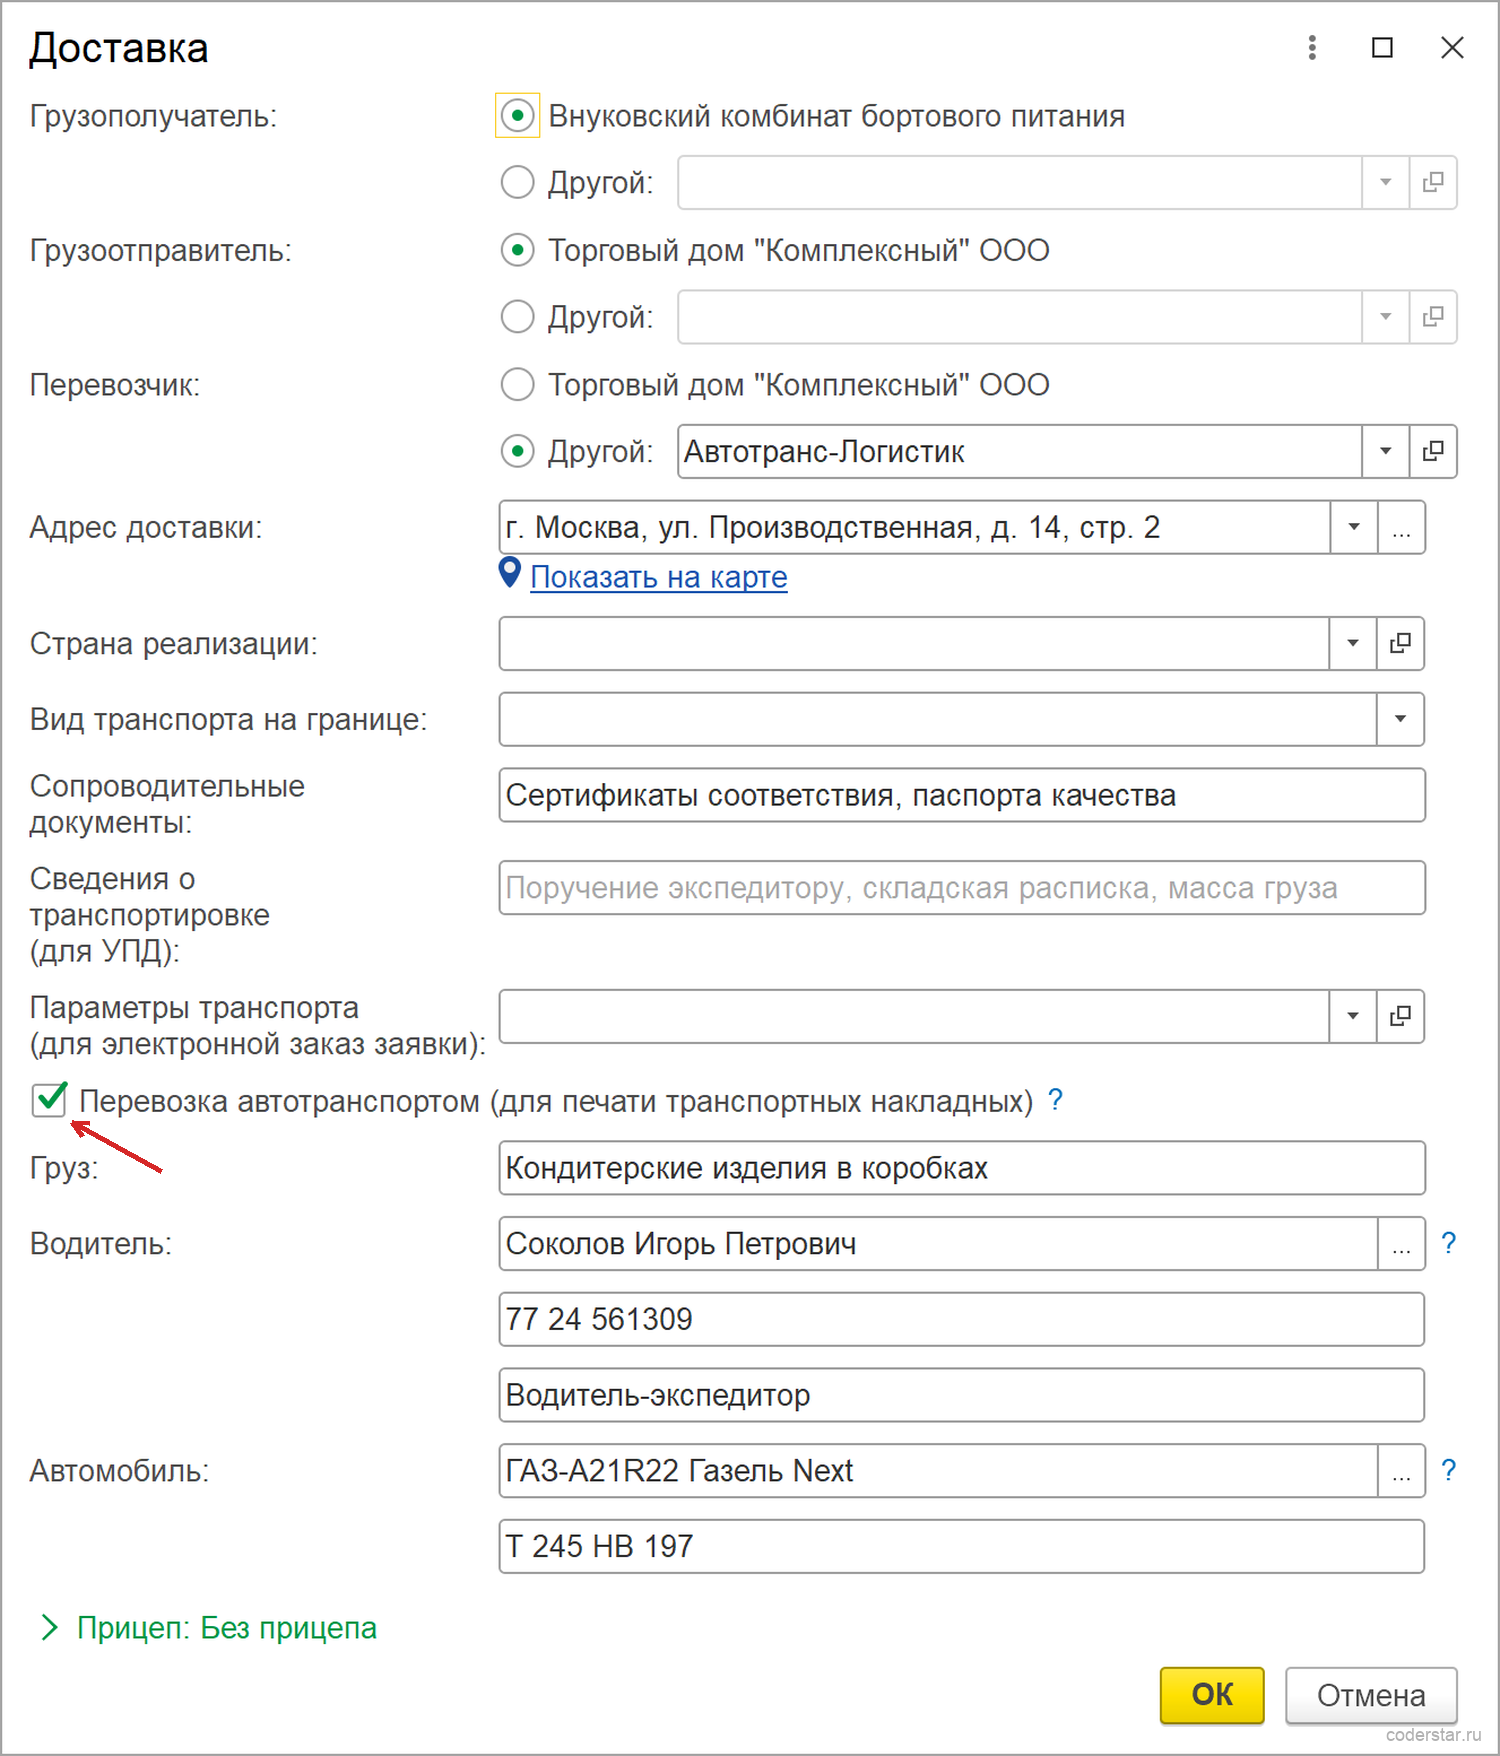
Task: Uncheck Перевозка автотранспортом checkbox
Action: tap(49, 1100)
